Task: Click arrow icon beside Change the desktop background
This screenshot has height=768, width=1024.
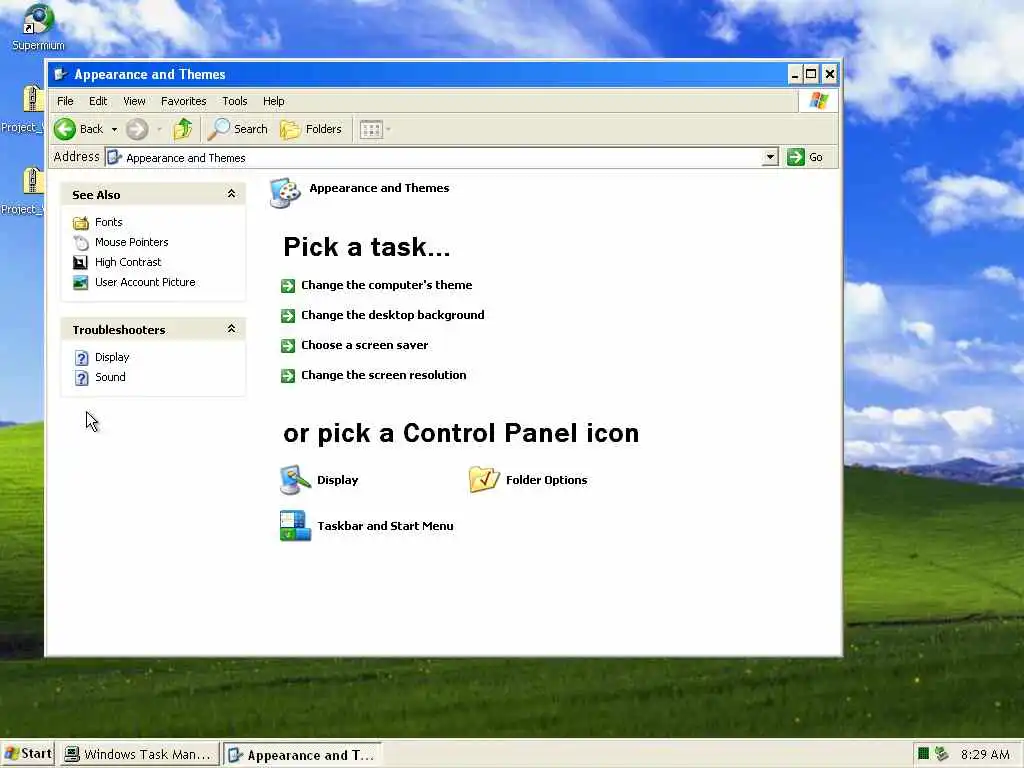Action: coord(288,315)
